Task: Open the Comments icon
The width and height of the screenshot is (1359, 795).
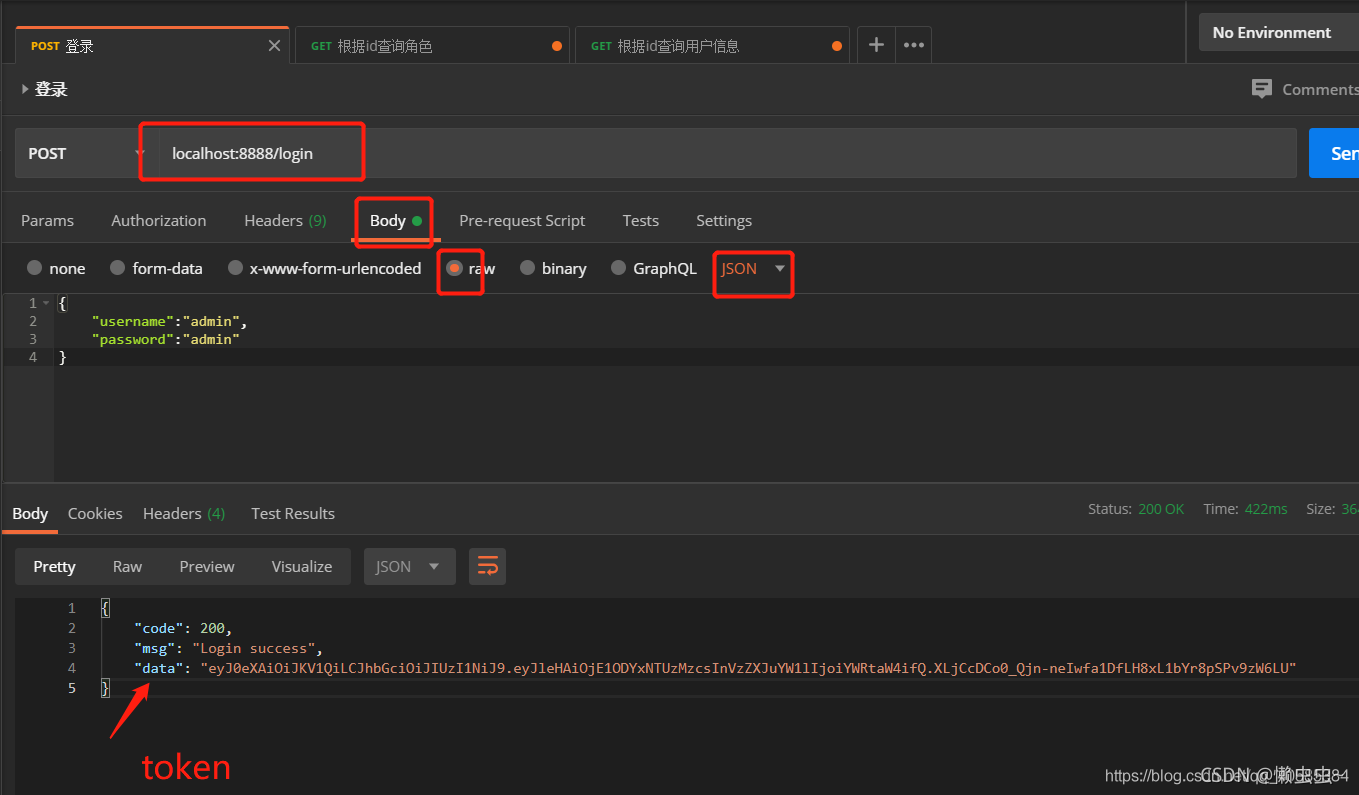Action: point(1262,89)
